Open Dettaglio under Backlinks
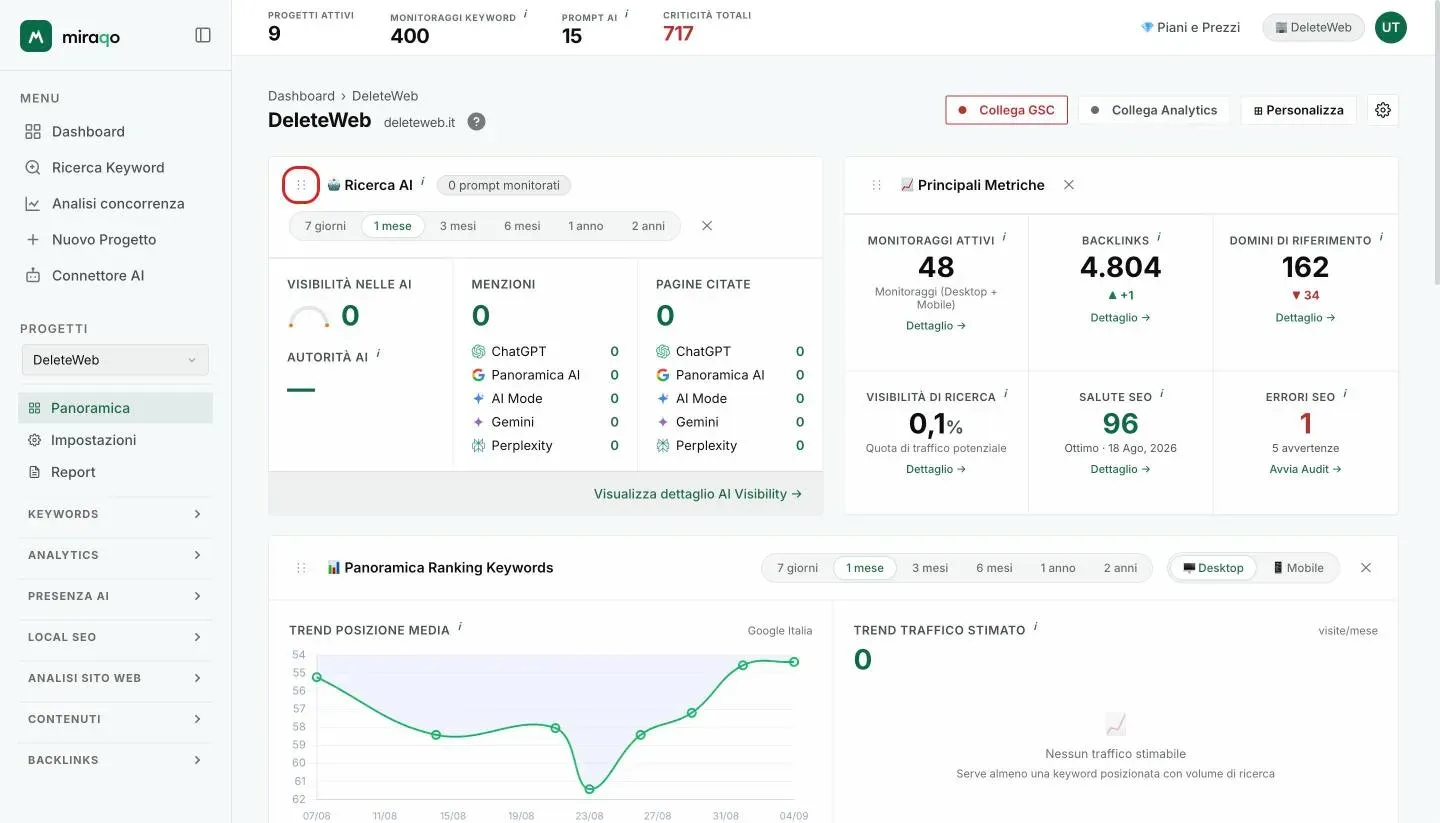1440x823 pixels. (1120, 318)
